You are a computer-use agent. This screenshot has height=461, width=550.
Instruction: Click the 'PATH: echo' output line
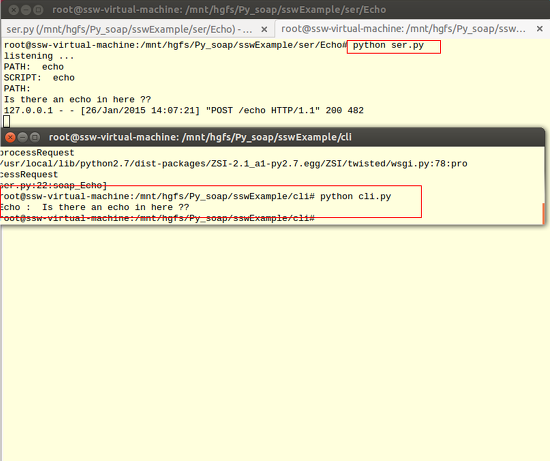[x=34, y=67]
